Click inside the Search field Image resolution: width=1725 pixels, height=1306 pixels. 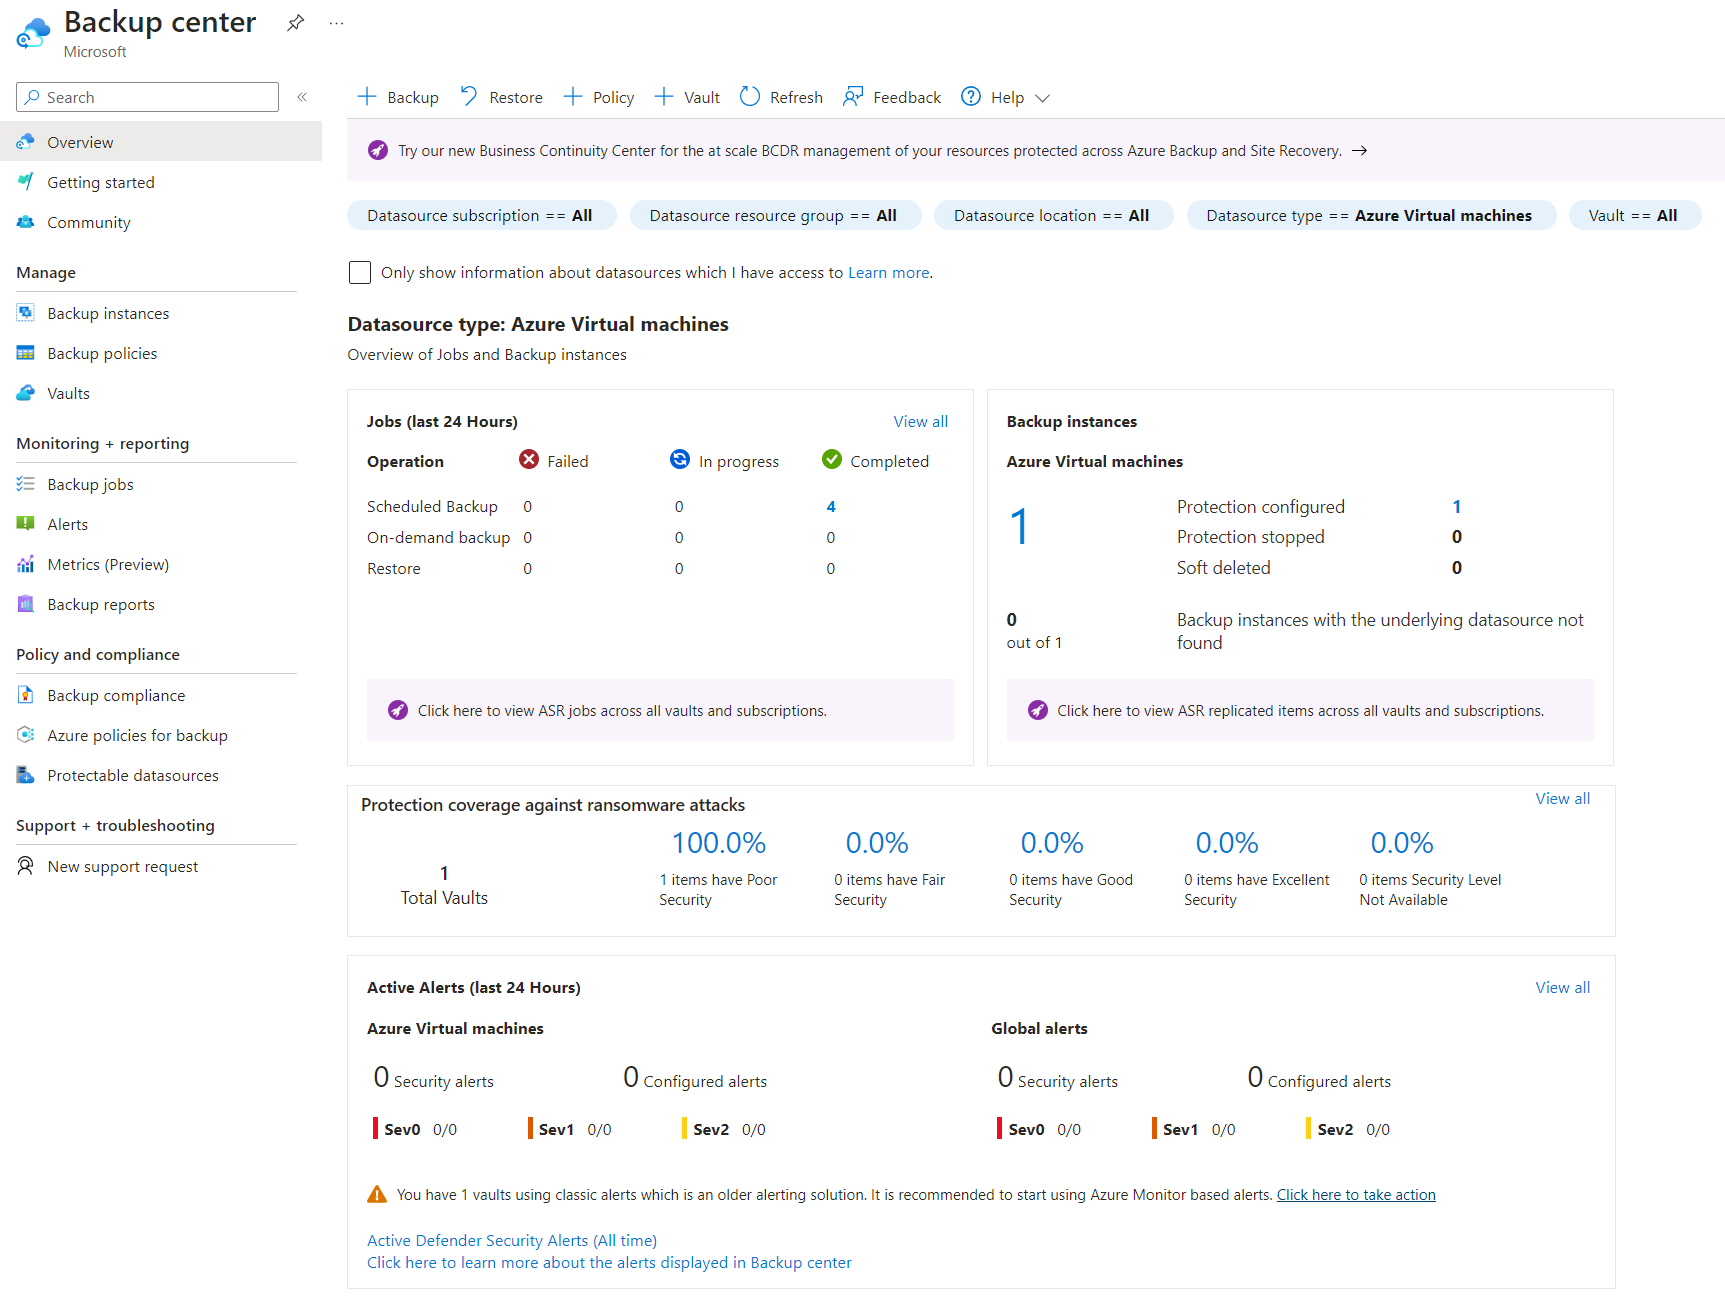146,97
